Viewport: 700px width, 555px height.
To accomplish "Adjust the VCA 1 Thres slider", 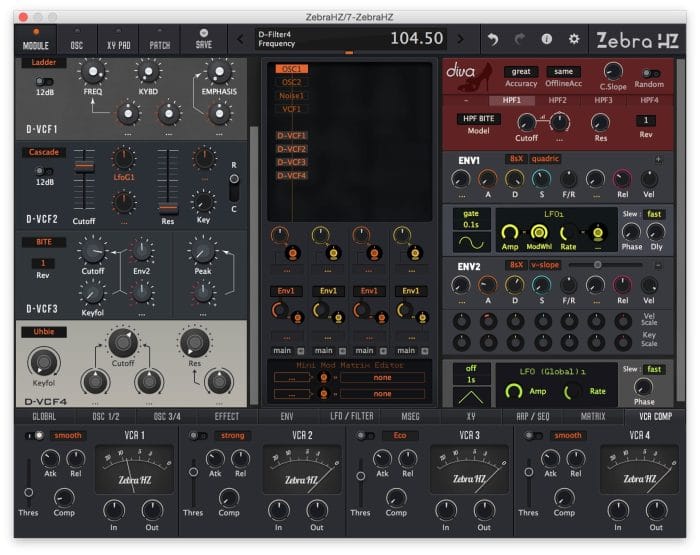I will [28, 492].
